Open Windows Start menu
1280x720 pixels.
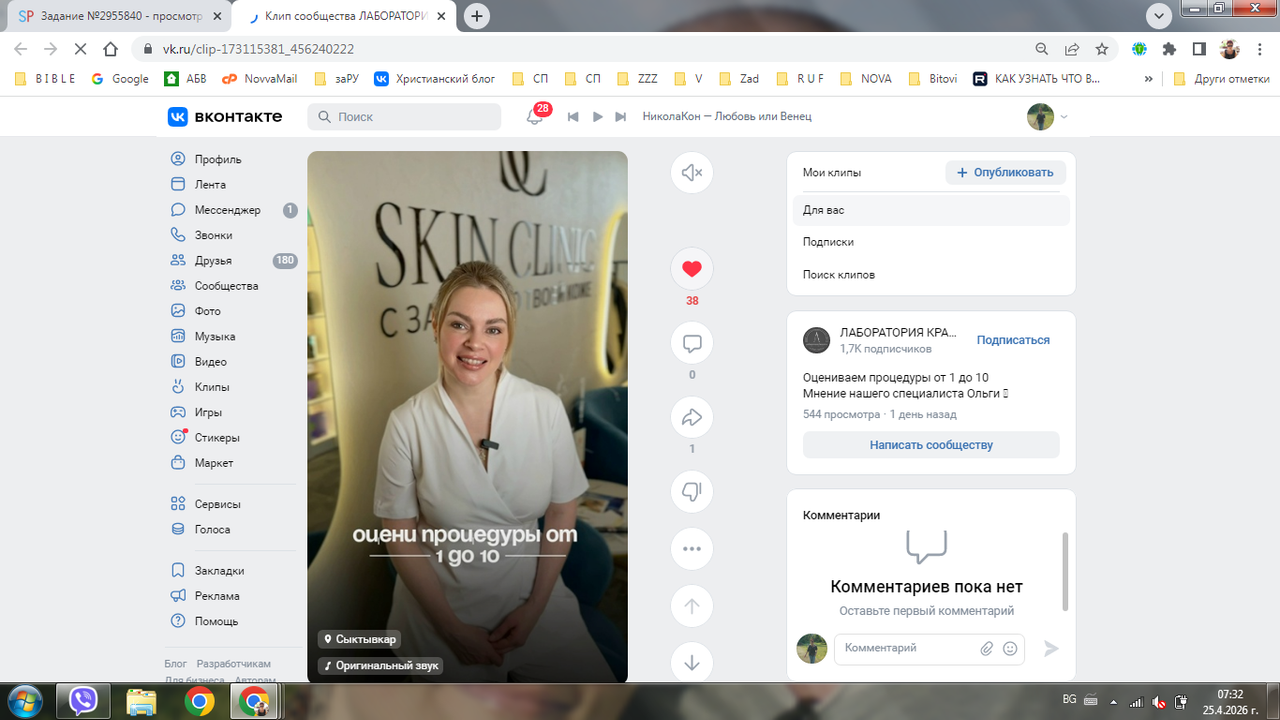pos(24,701)
